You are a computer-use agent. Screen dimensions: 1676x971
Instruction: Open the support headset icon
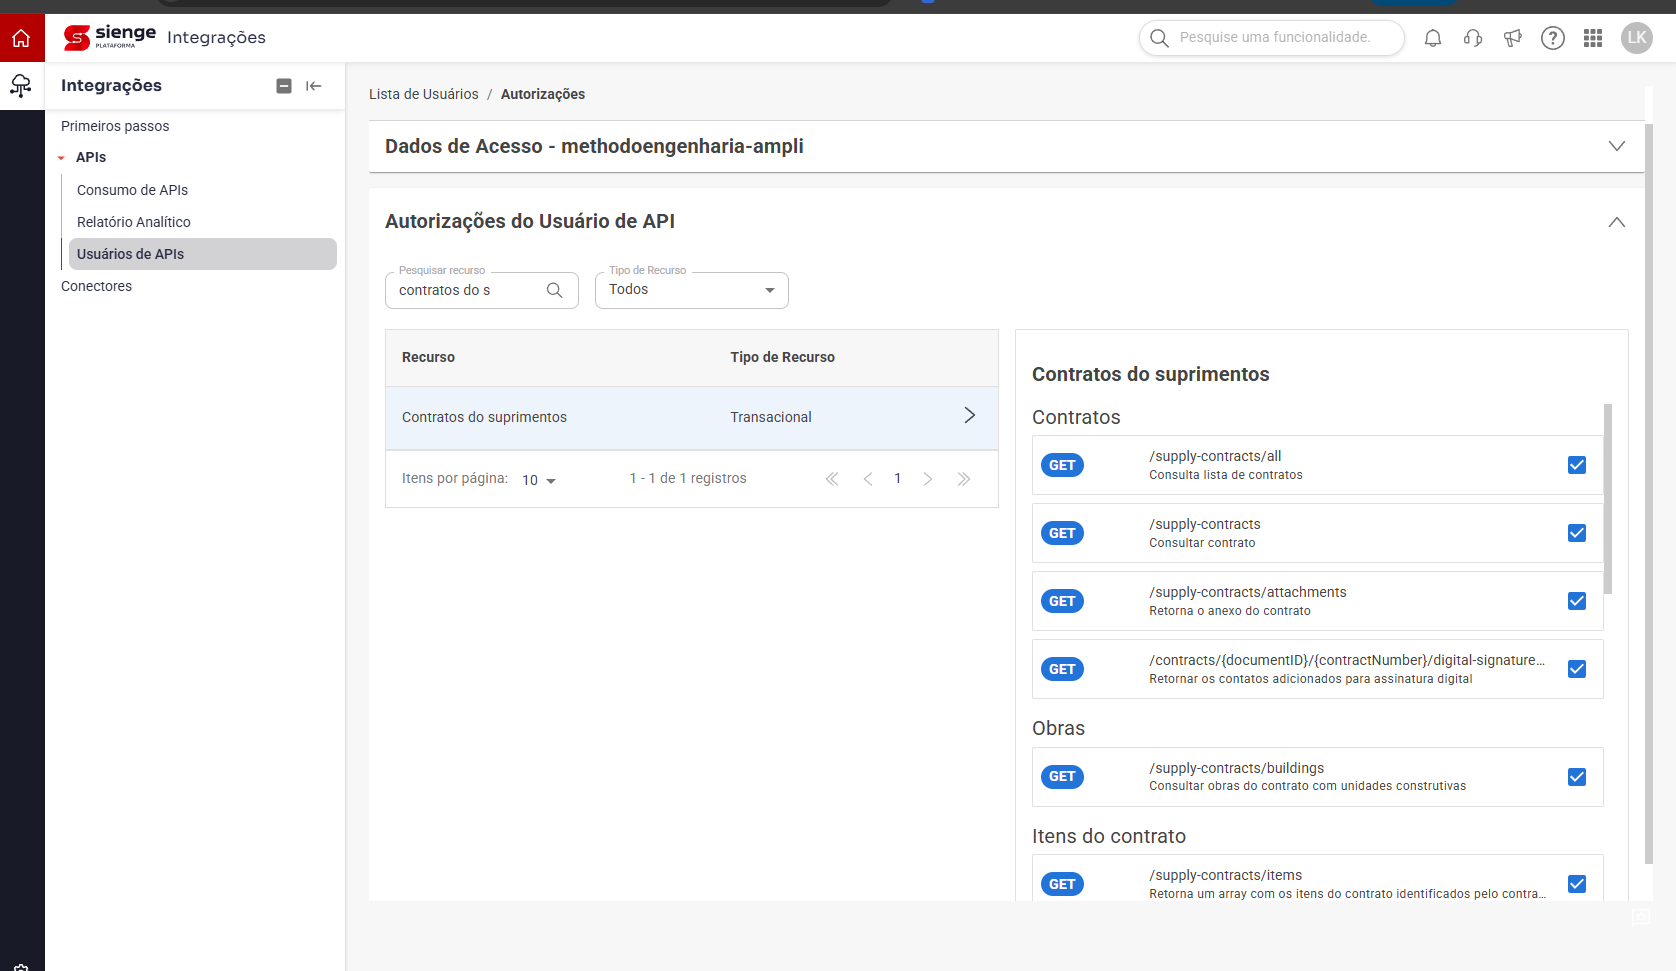coord(1473,38)
